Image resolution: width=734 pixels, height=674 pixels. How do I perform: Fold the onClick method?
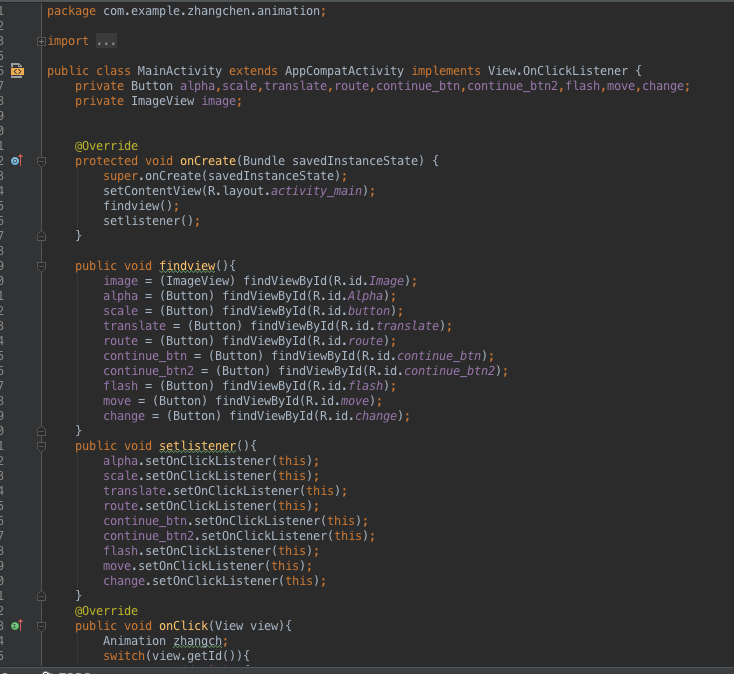[x=41, y=625]
